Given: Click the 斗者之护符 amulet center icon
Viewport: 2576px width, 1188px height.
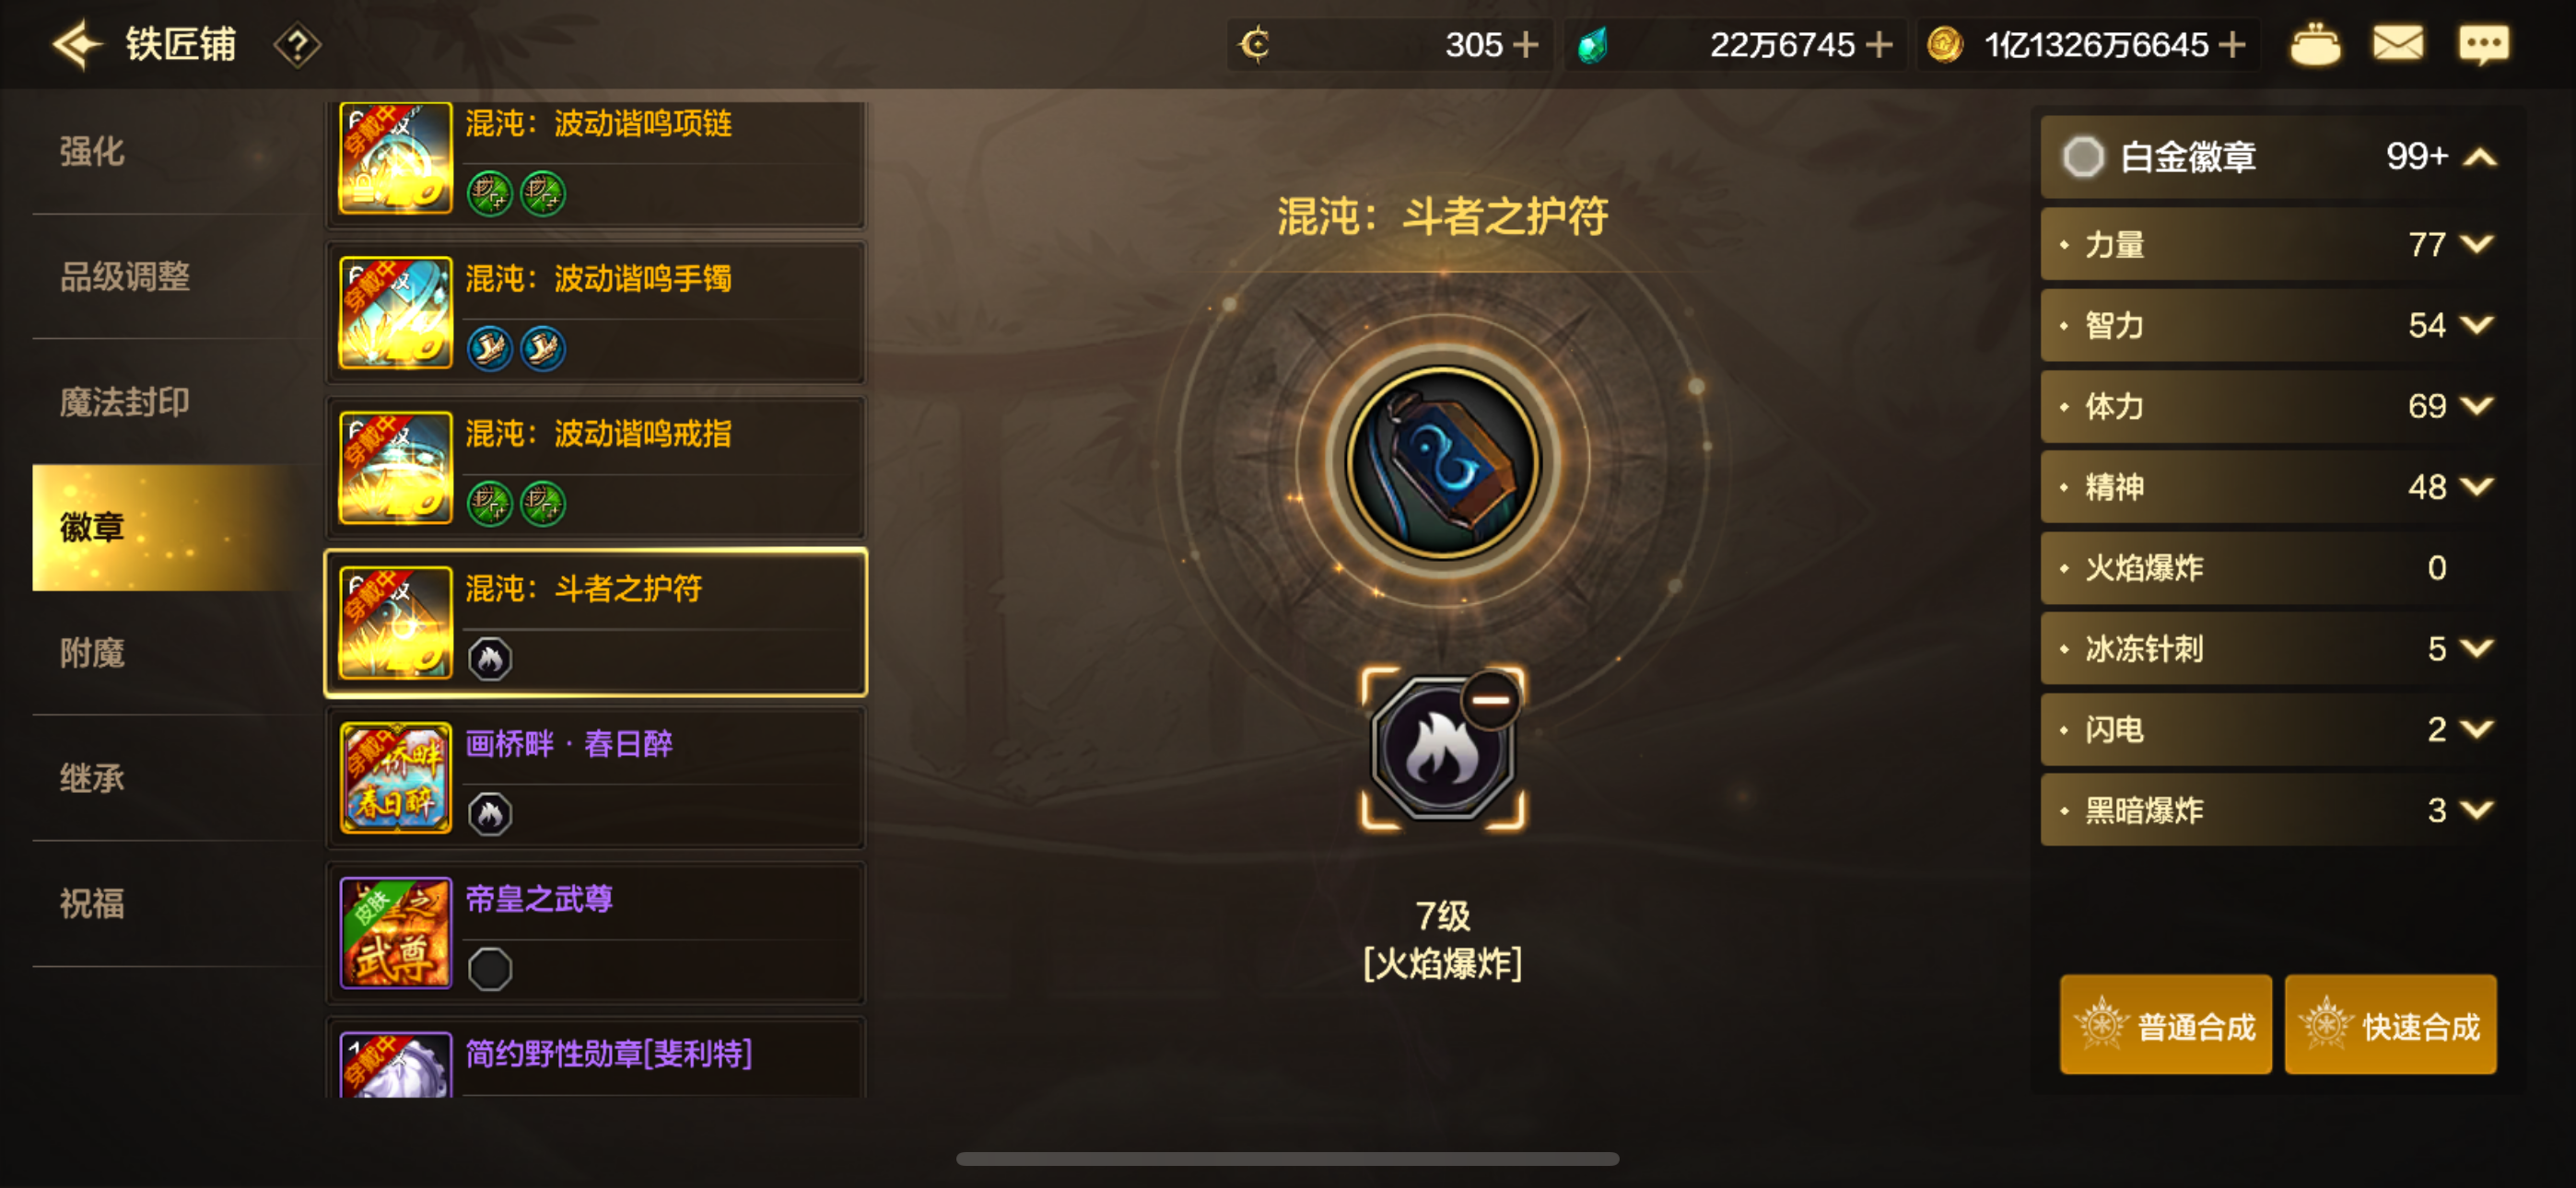Looking at the screenshot, I should click(1442, 461).
